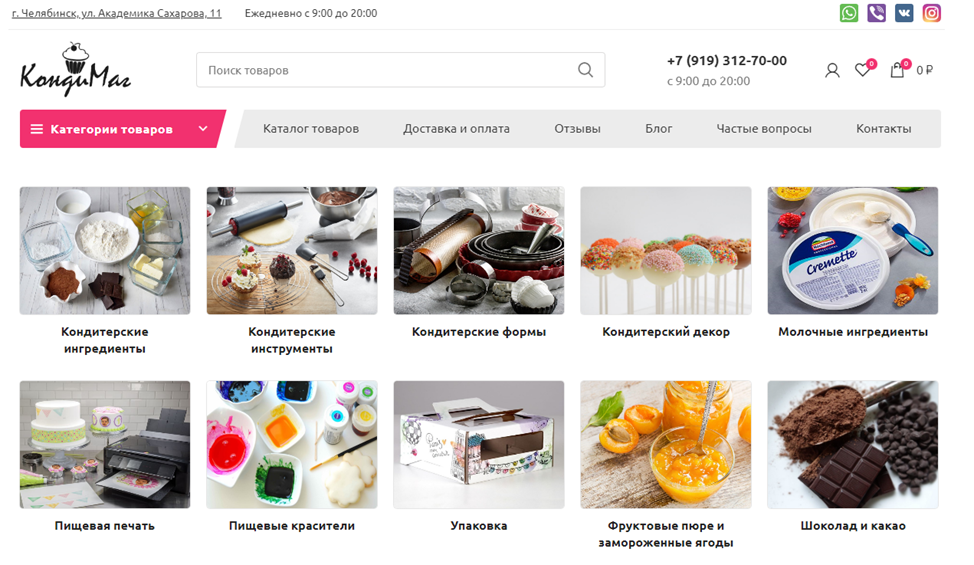Open the shopping cart bag icon
The height and width of the screenshot is (565, 974).
coord(897,70)
